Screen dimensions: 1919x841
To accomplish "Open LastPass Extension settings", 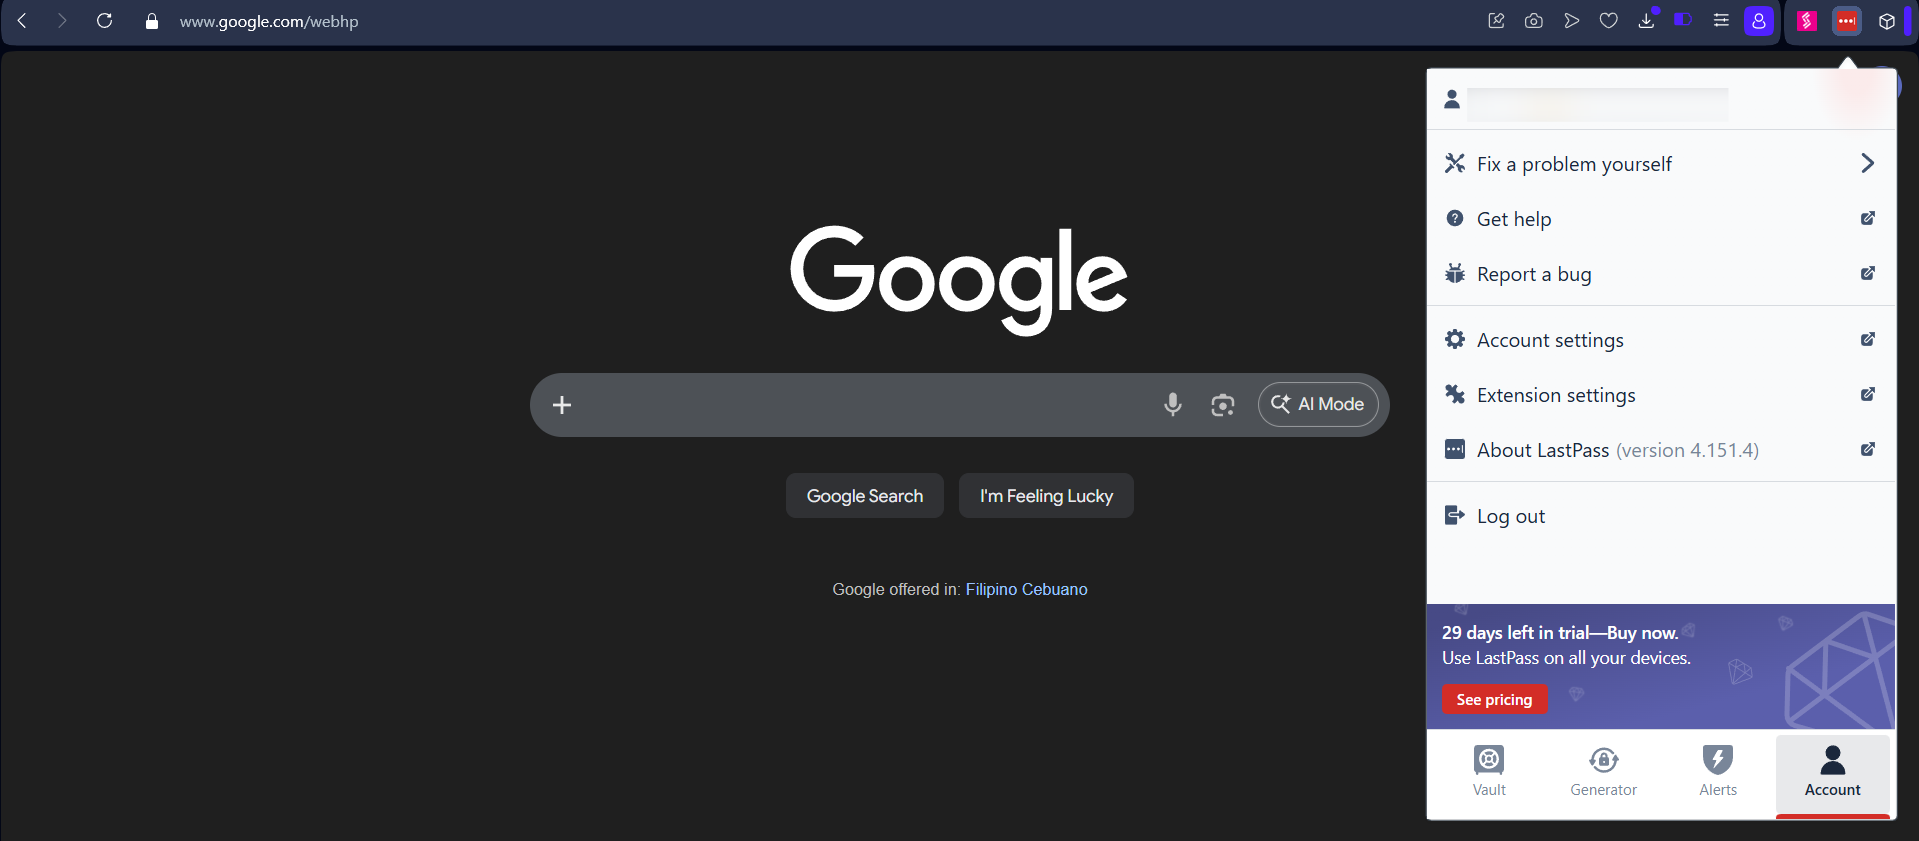I will pyautogui.click(x=1661, y=395).
